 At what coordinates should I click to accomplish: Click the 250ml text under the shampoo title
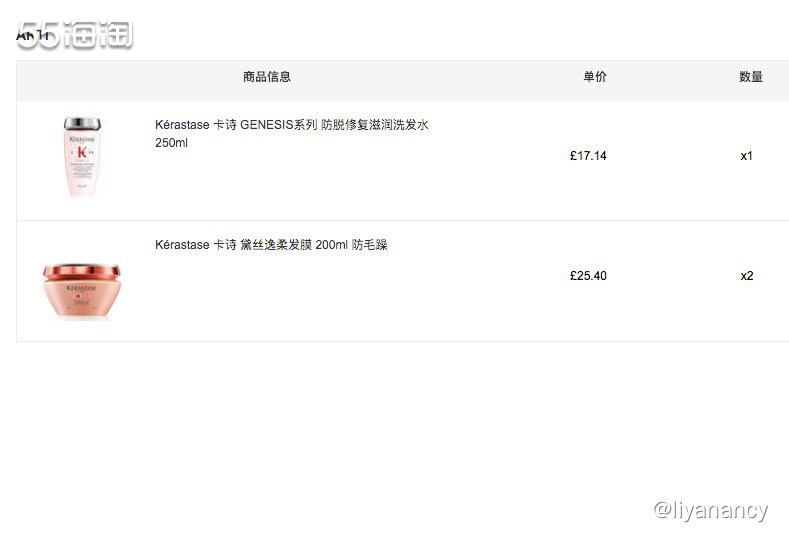point(171,143)
